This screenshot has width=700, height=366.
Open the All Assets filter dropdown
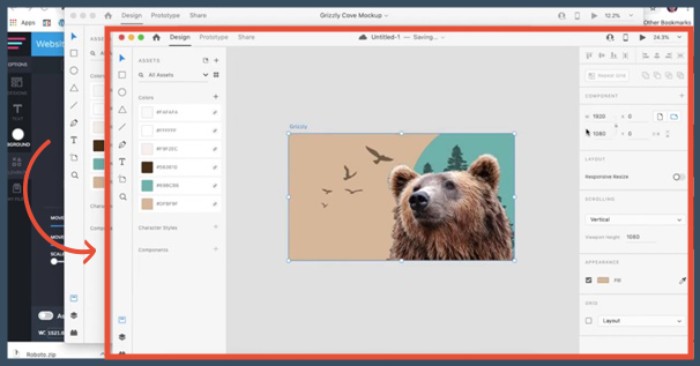pyautogui.click(x=173, y=75)
